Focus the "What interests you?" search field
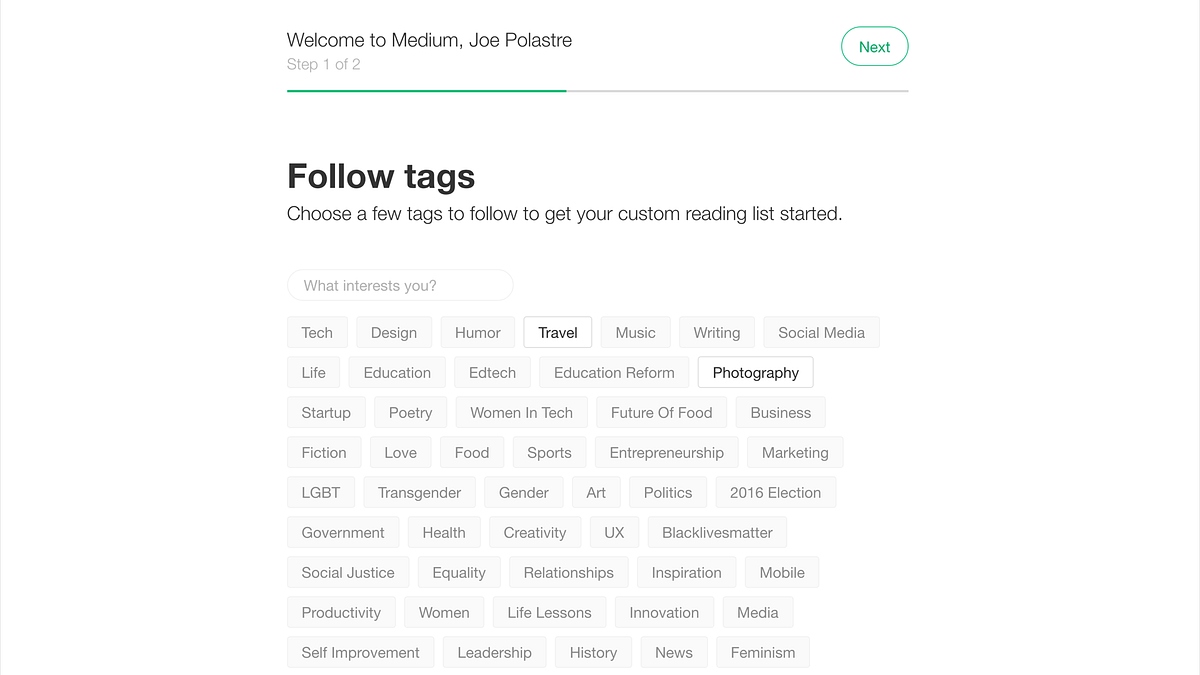Image resolution: width=1200 pixels, height=675 pixels. point(400,285)
